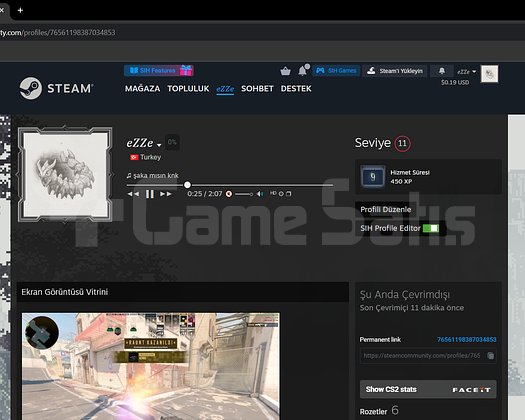Toggle the HD quality icon
The height and width of the screenshot is (420, 525).
click(x=273, y=193)
